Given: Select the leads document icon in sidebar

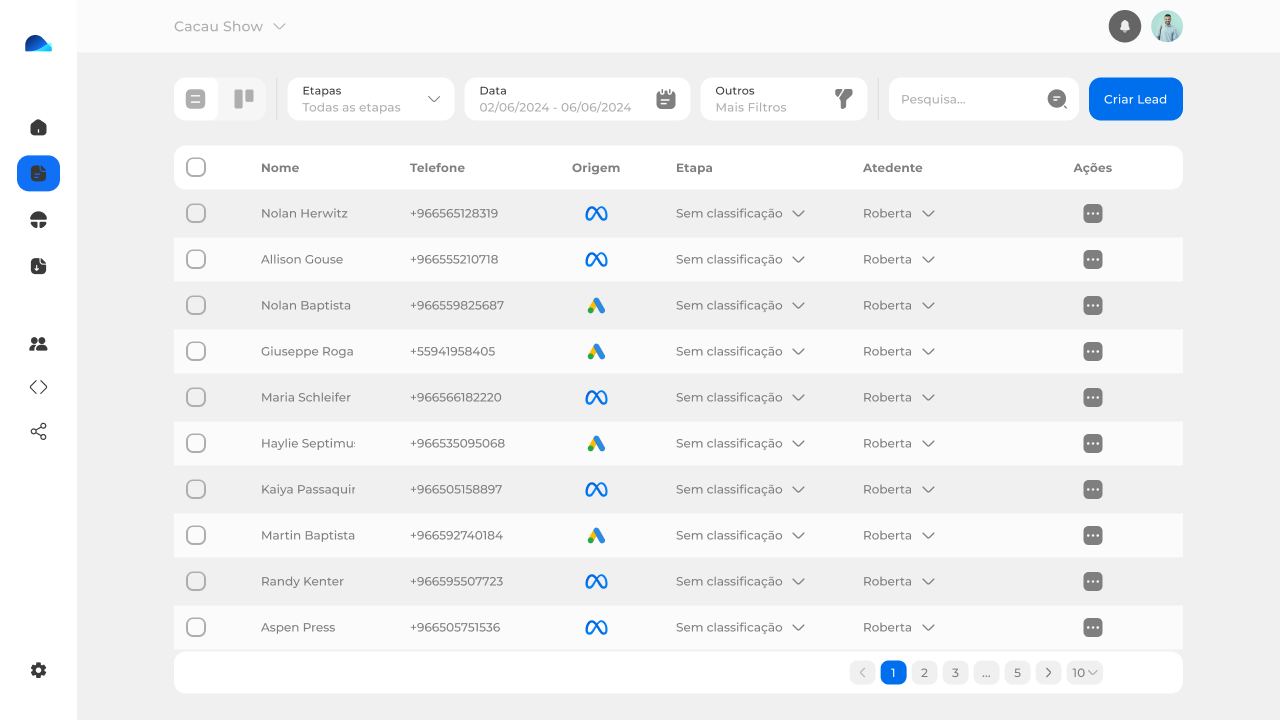Looking at the screenshot, I should click(x=38, y=173).
